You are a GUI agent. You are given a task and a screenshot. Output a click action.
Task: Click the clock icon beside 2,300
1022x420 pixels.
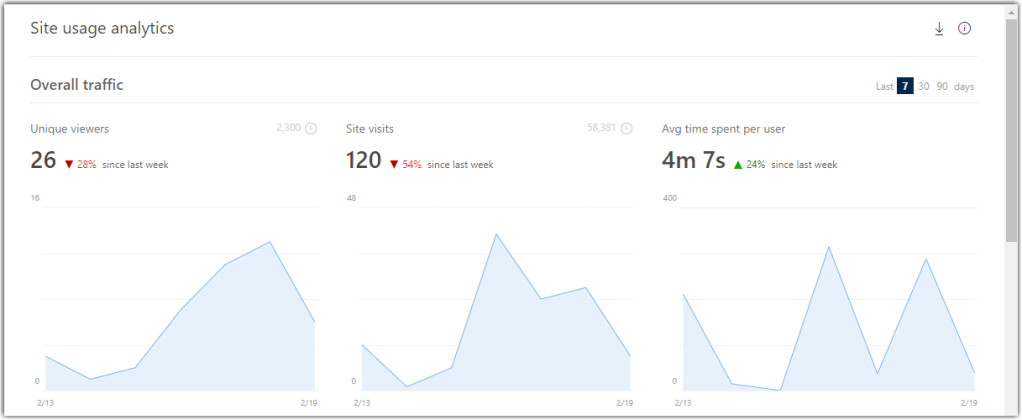[310, 128]
